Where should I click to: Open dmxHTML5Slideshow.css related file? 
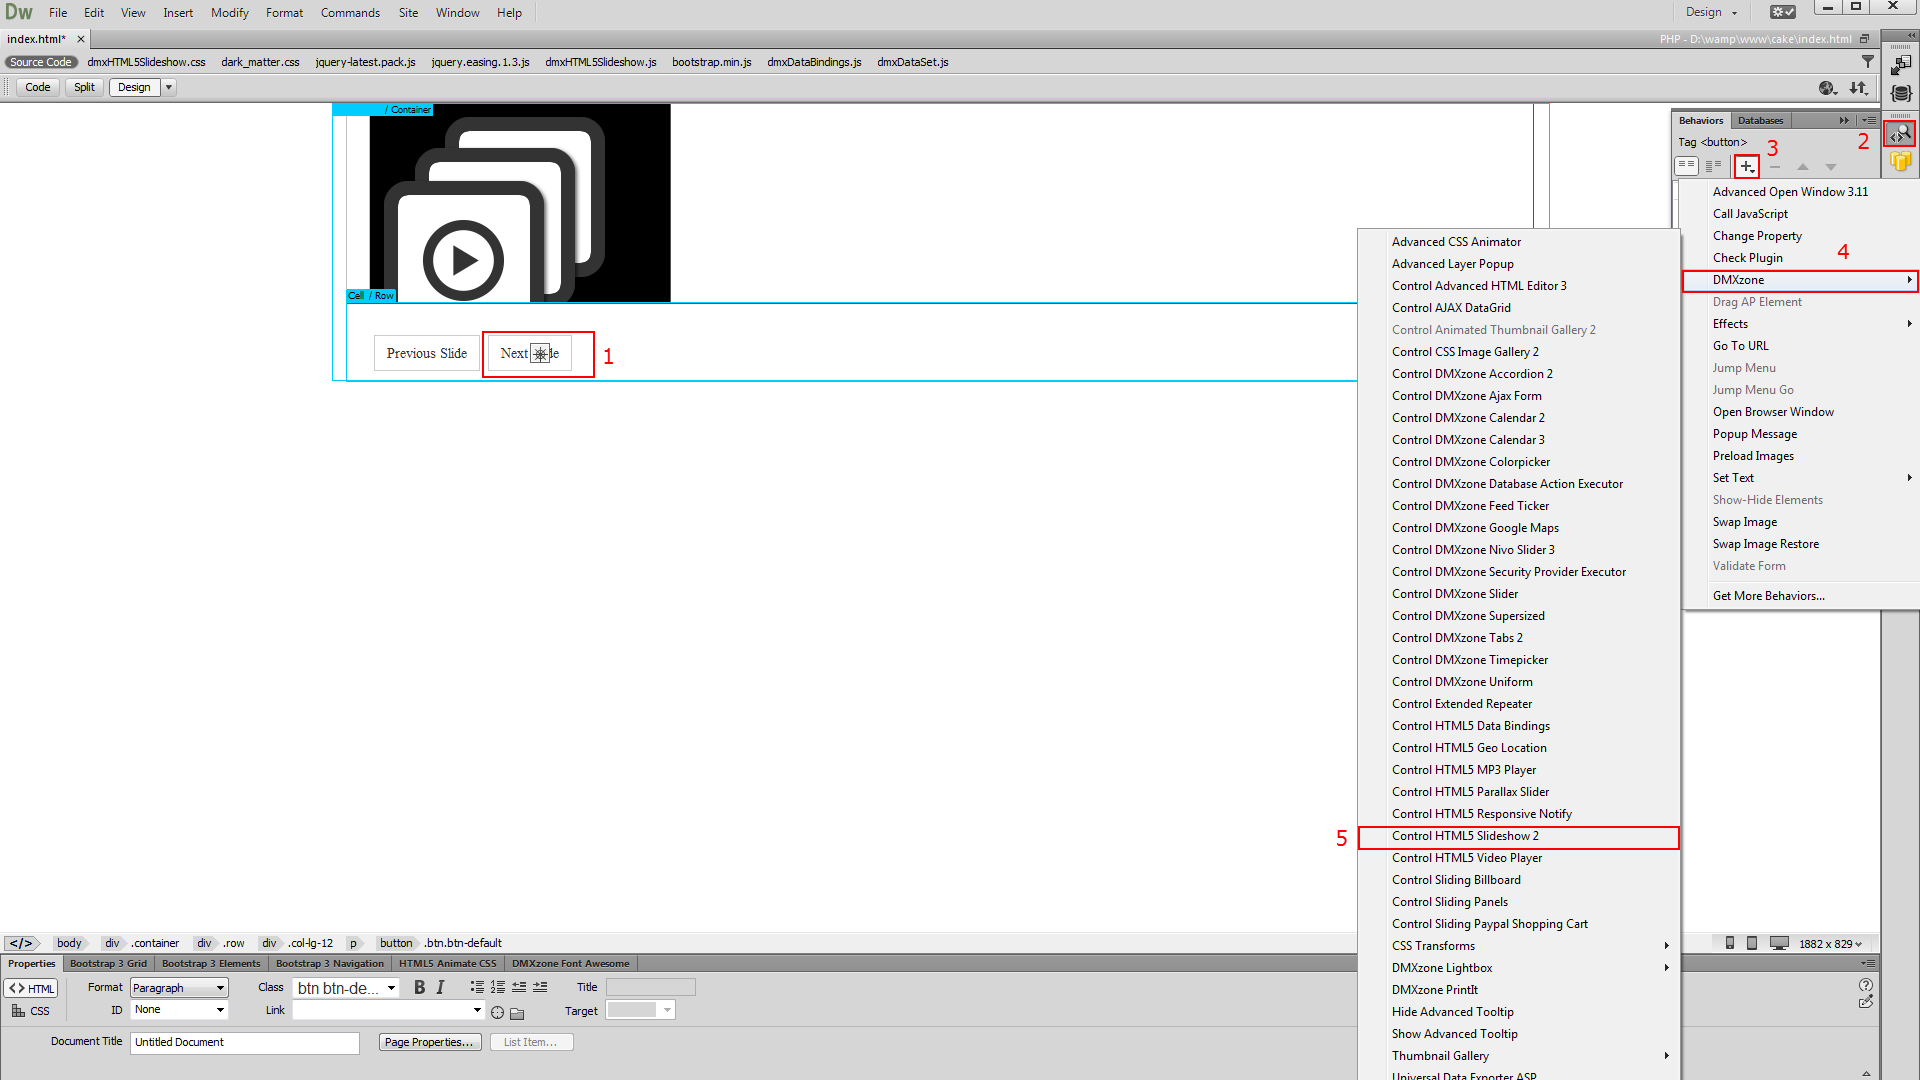tap(146, 62)
